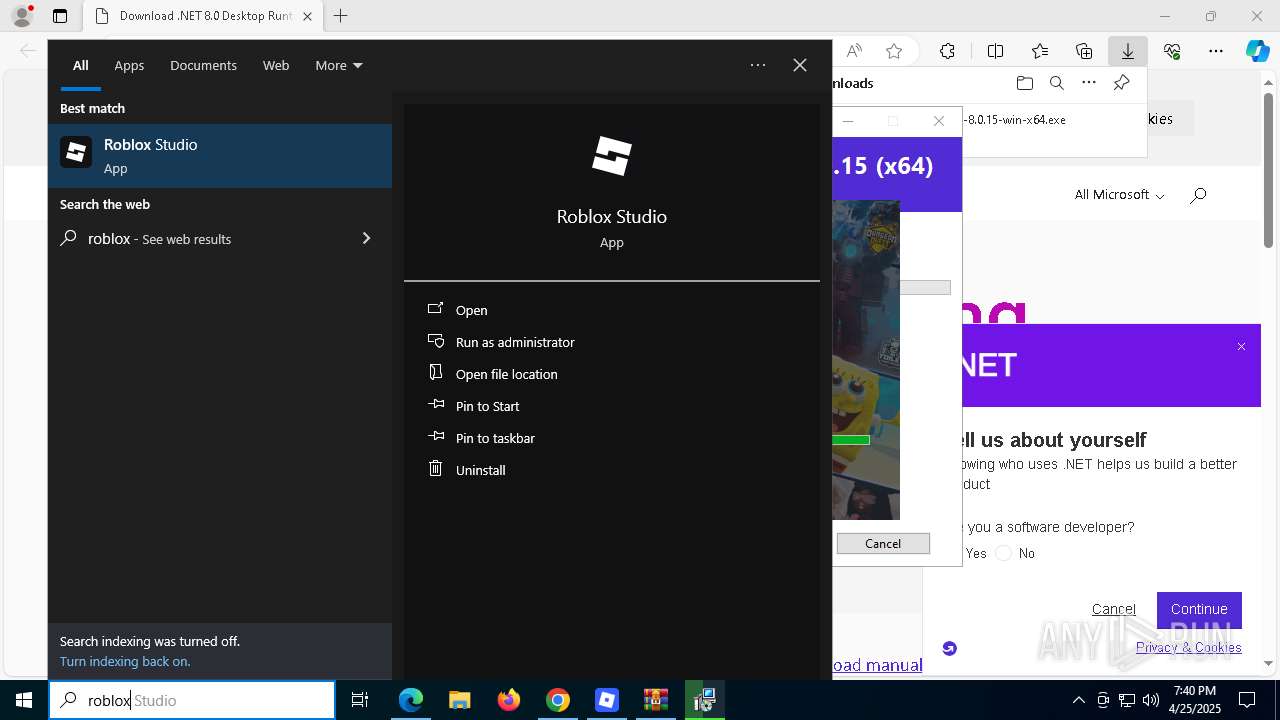Viewport: 1280px width, 720px height.
Task: Open search panel options ellipsis
Action: pos(758,65)
